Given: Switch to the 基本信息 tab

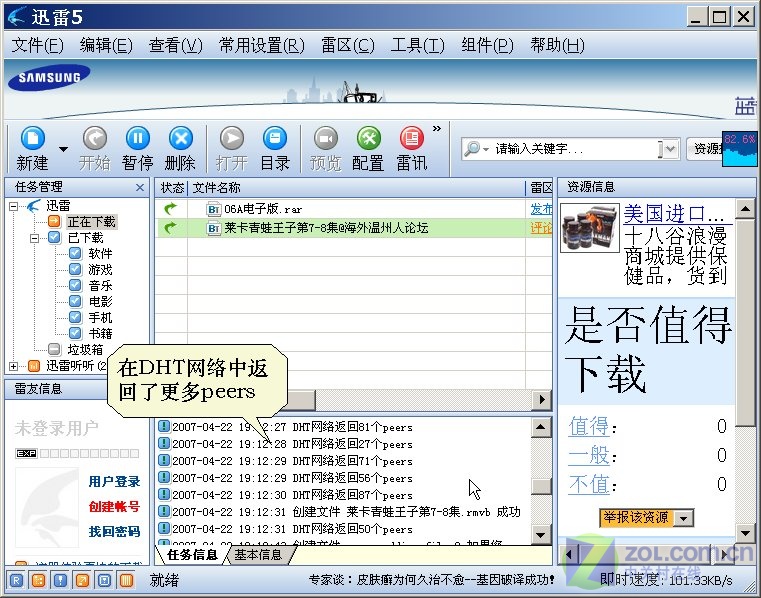Looking at the screenshot, I should [x=258, y=554].
